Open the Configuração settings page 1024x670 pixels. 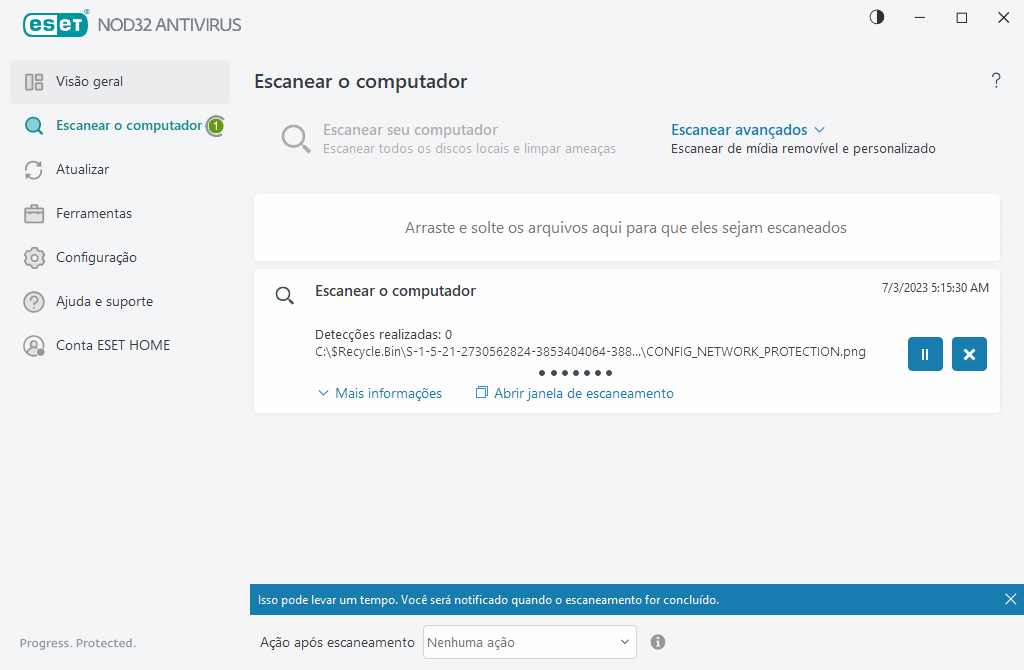tap(96, 258)
